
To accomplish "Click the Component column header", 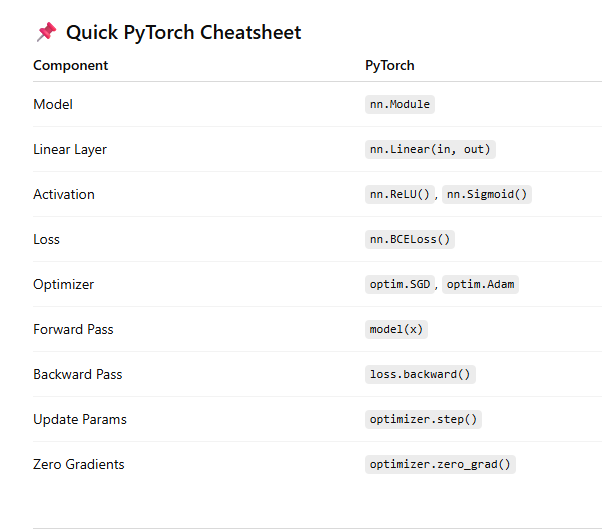I will 70,66.
